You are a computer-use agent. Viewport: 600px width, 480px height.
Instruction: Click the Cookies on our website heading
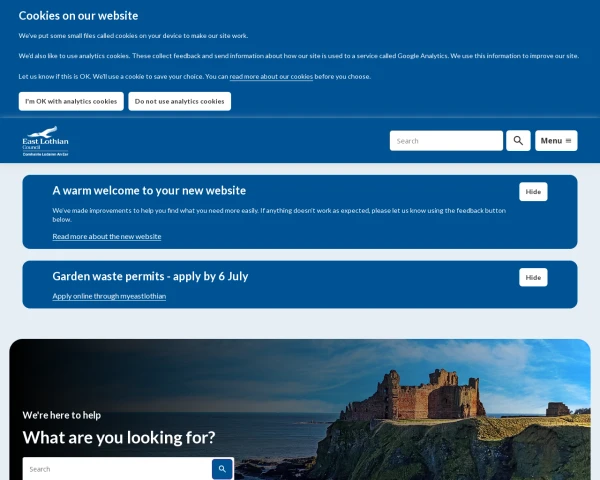[x=78, y=16]
